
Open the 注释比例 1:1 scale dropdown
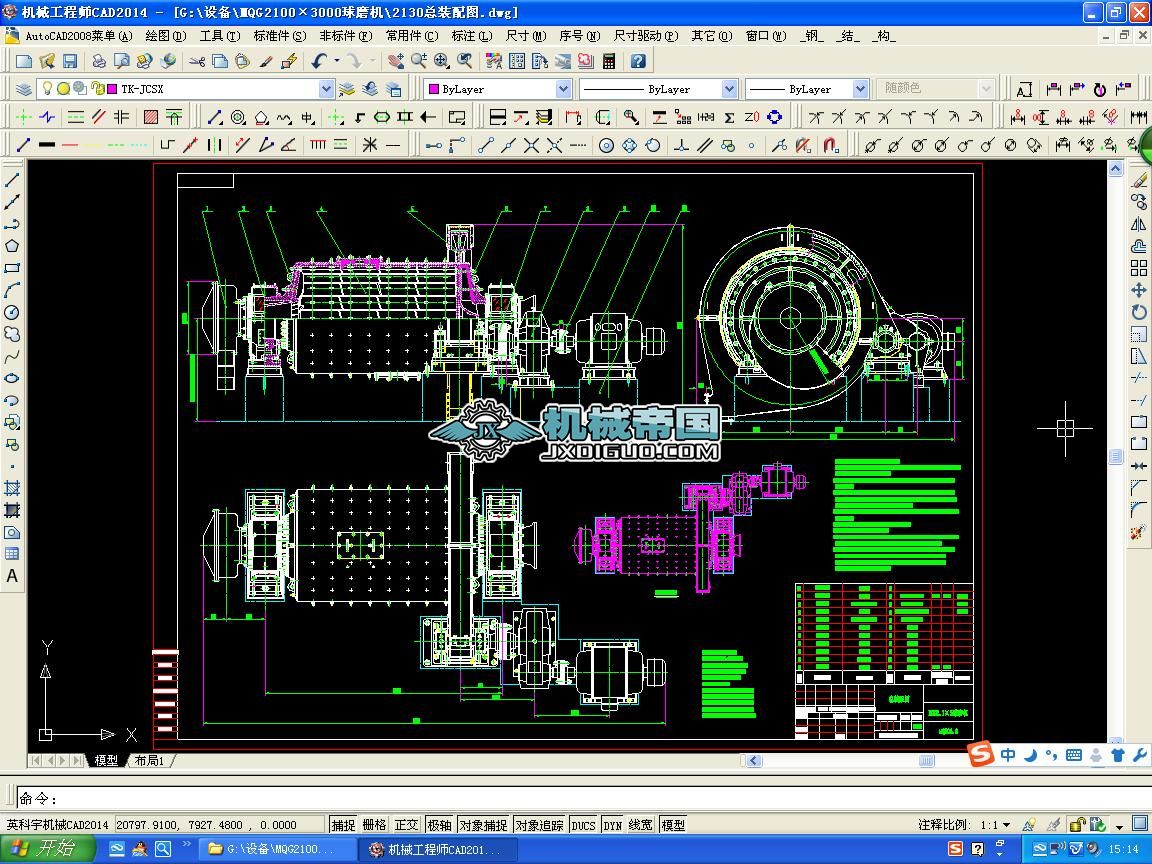pos(1007,825)
